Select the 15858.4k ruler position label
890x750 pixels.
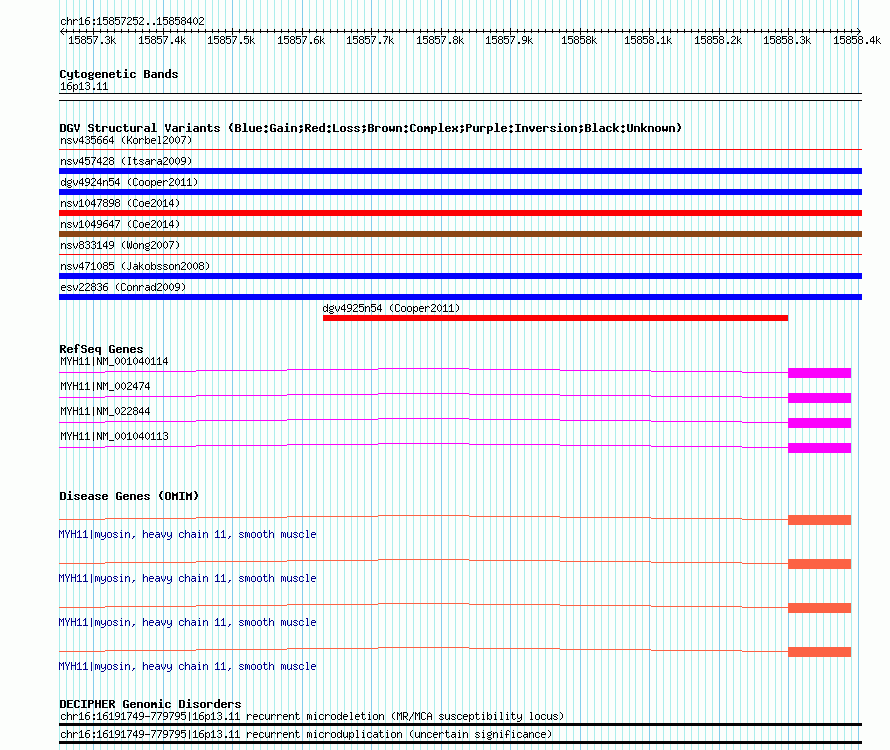[x=857, y=40]
